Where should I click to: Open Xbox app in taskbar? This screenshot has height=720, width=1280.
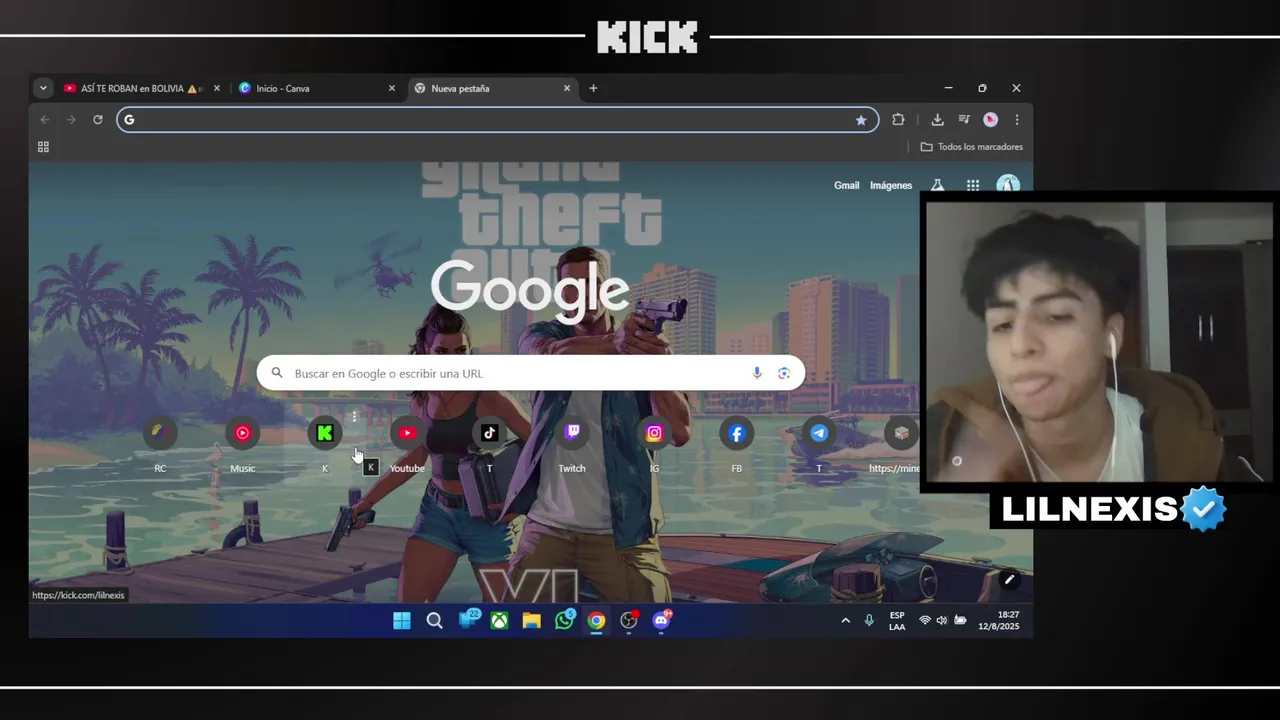point(499,621)
